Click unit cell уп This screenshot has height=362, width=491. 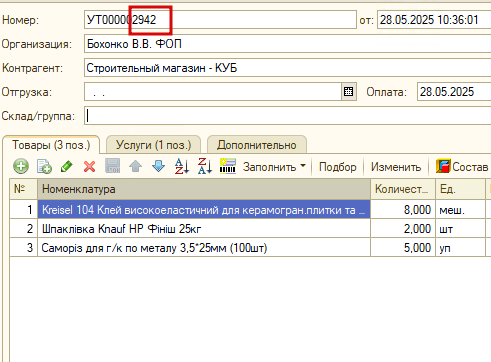click(x=460, y=248)
